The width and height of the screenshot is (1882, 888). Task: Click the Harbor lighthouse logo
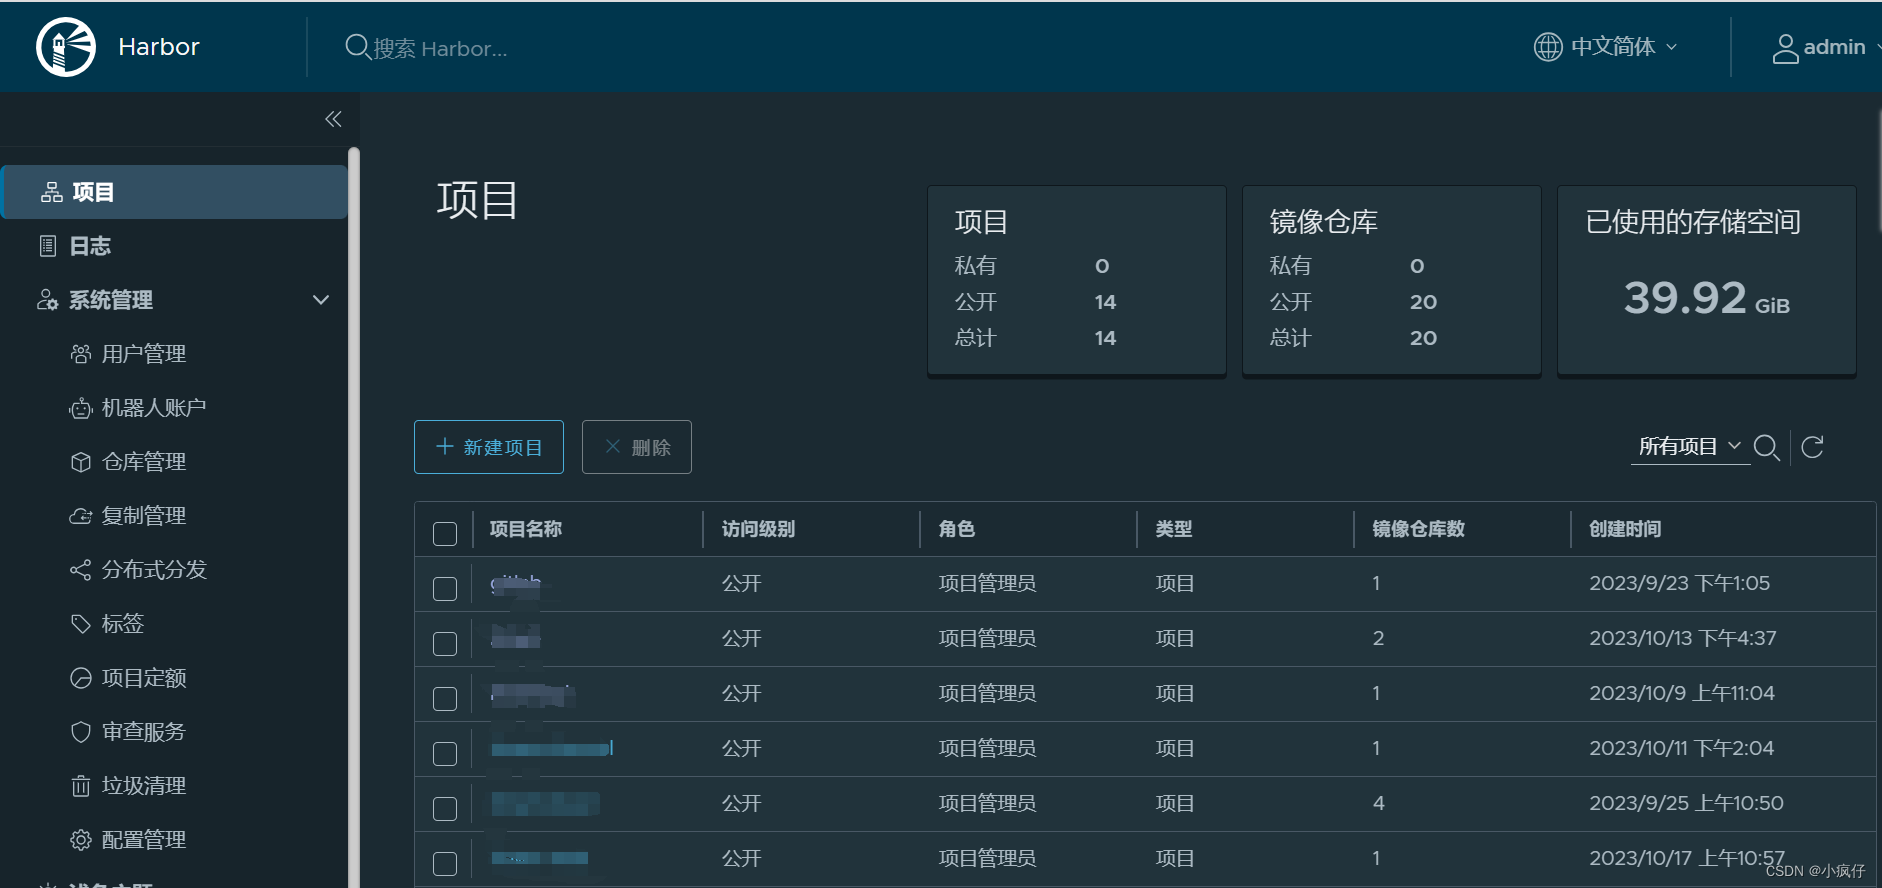(66, 47)
